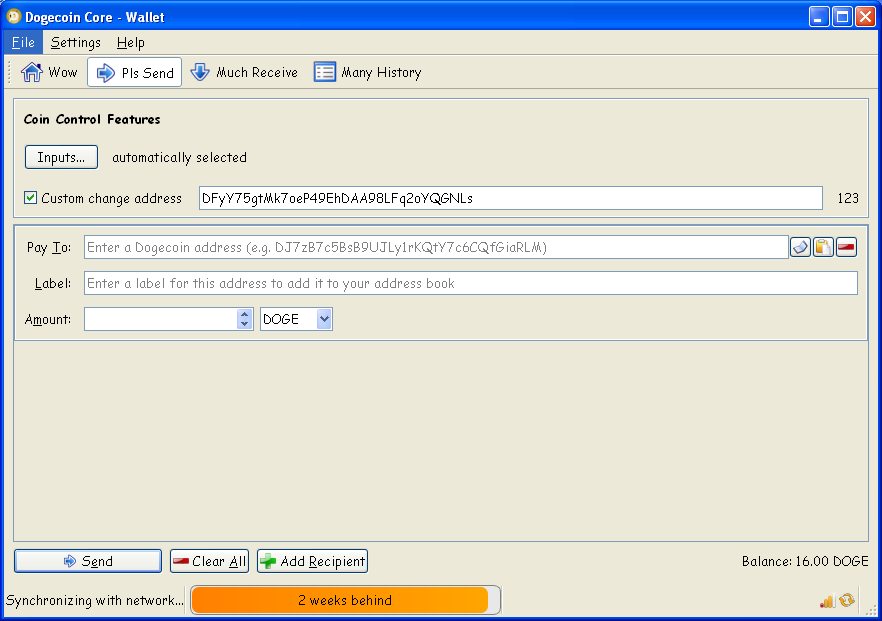Click the custom change address field
882x621 pixels.
pos(510,198)
